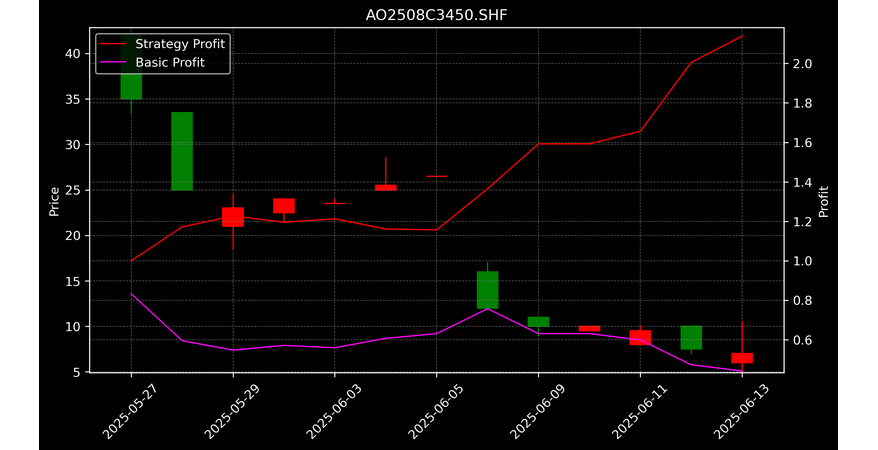Click the 1.8 tick on the Profit axis
The width and height of the screenshot is (878, 450).
[x=802, y=104]
